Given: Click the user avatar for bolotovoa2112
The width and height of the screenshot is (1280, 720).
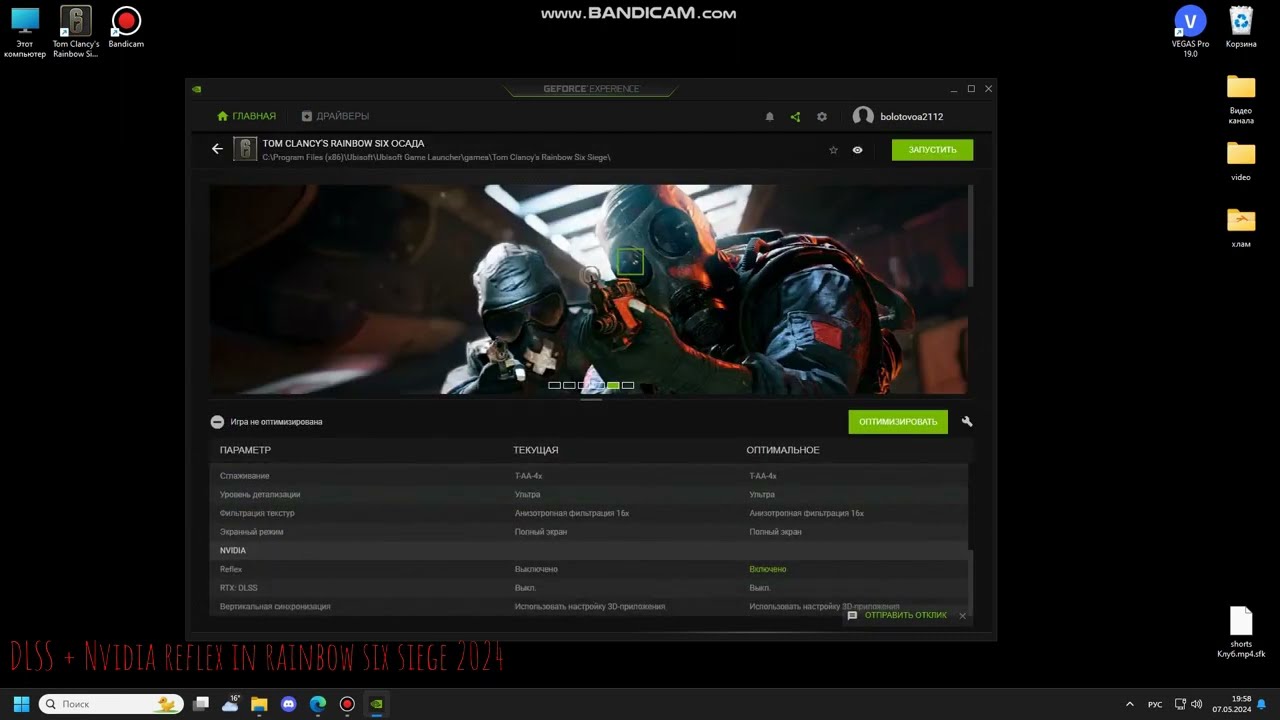Looking at the screenshot, I should click(x=863, y=117).
